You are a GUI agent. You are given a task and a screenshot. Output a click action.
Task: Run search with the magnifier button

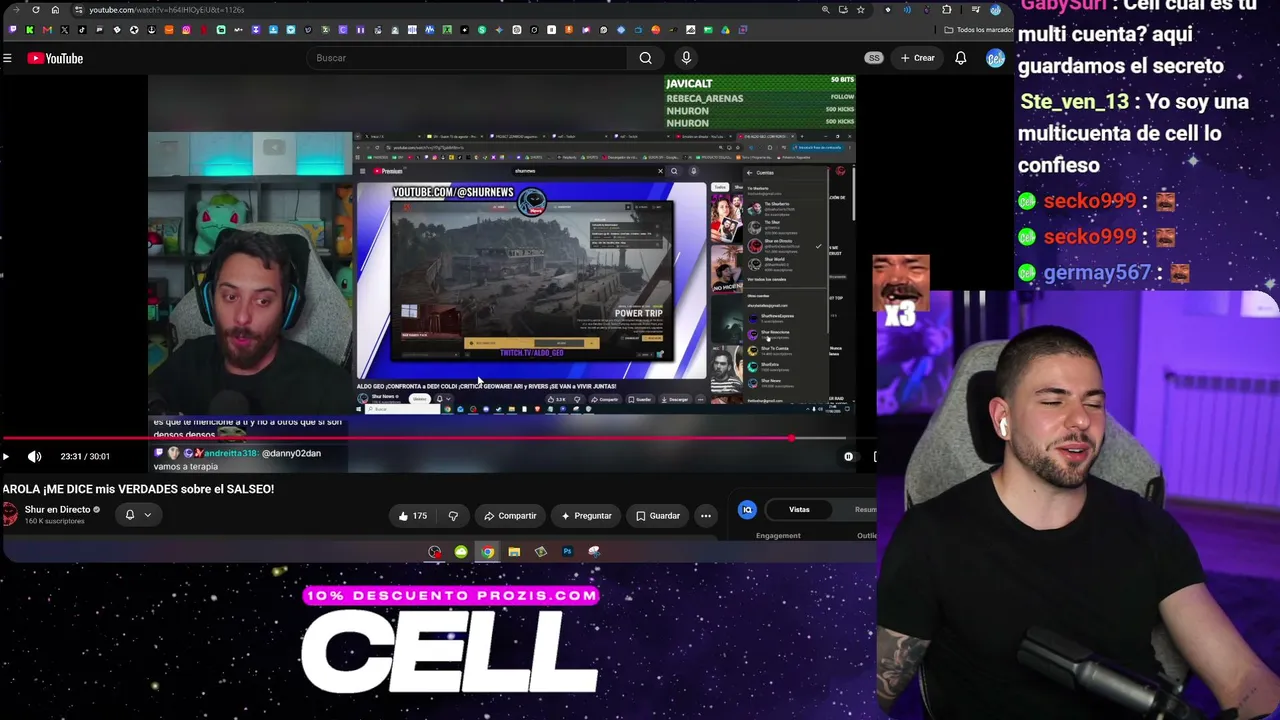[646, 58]
